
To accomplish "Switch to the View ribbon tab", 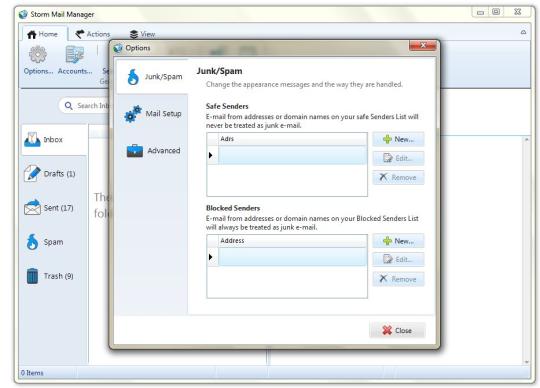I will [142, 34].
